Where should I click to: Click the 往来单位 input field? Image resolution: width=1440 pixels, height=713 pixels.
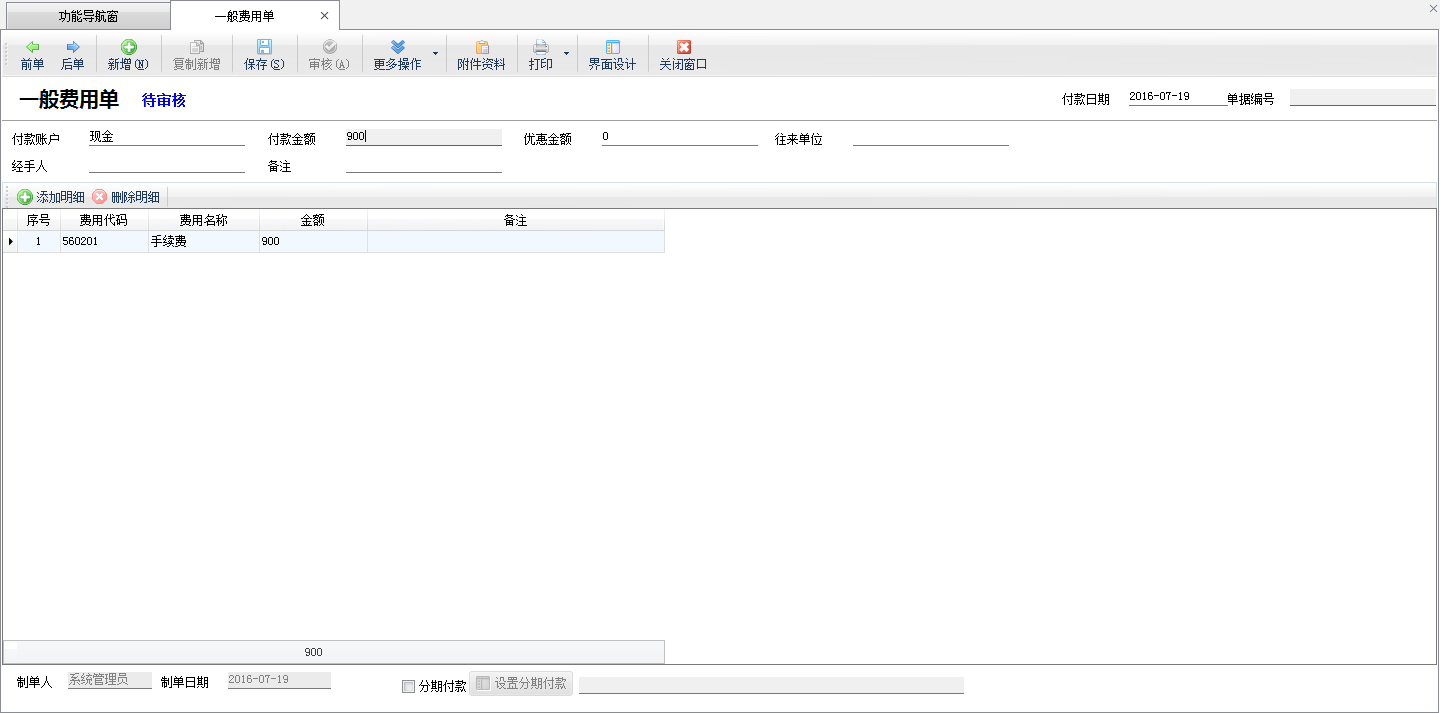click(x=930, y=138)
